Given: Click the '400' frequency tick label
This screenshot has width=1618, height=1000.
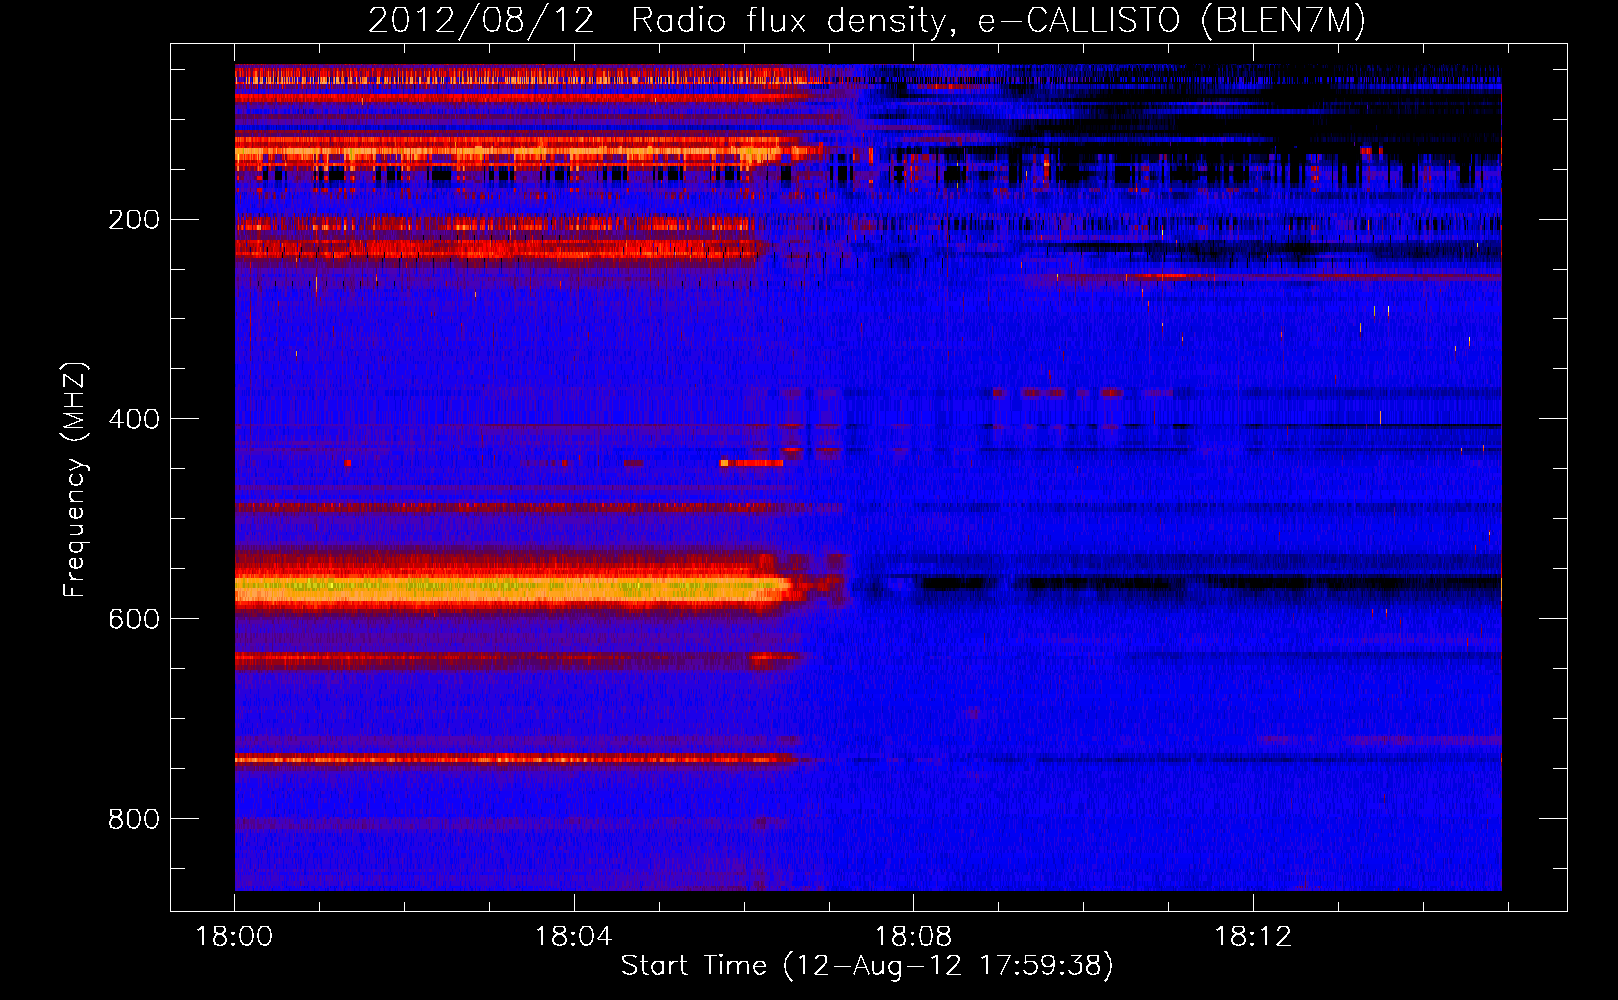Looking at the screenshot, I should point(133,419).
